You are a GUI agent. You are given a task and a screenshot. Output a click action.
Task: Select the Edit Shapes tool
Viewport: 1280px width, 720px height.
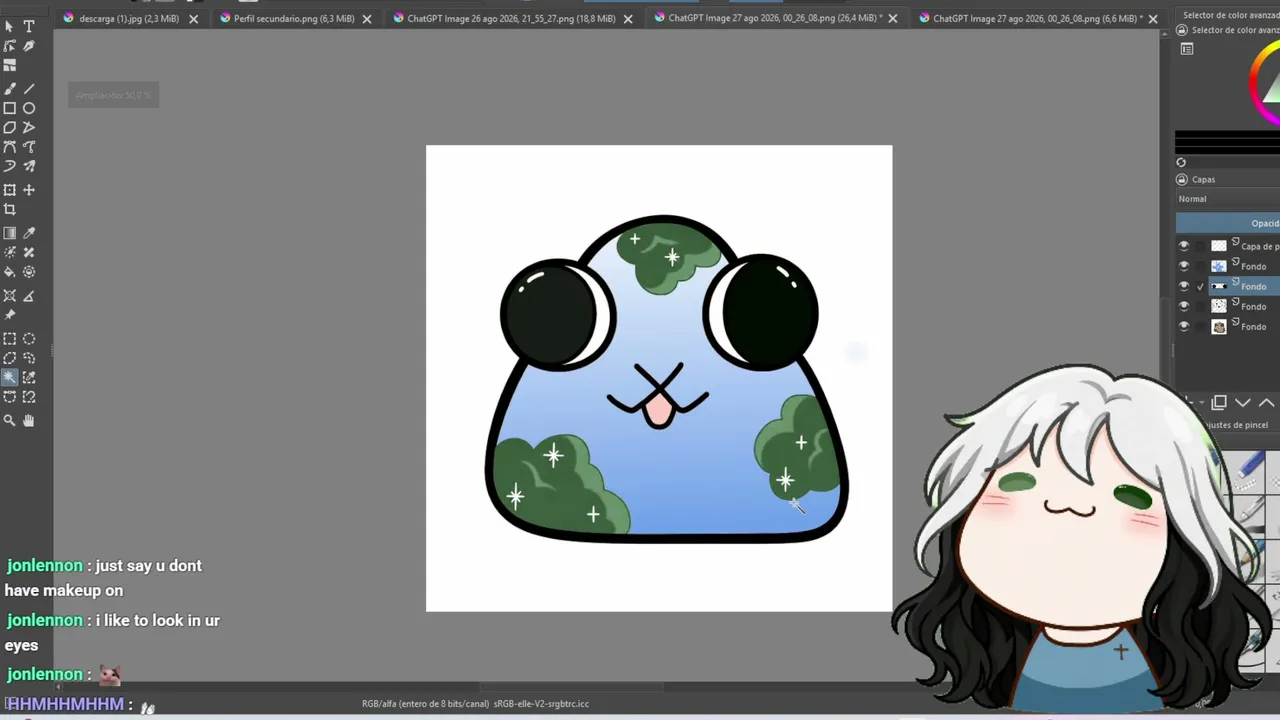10,46
